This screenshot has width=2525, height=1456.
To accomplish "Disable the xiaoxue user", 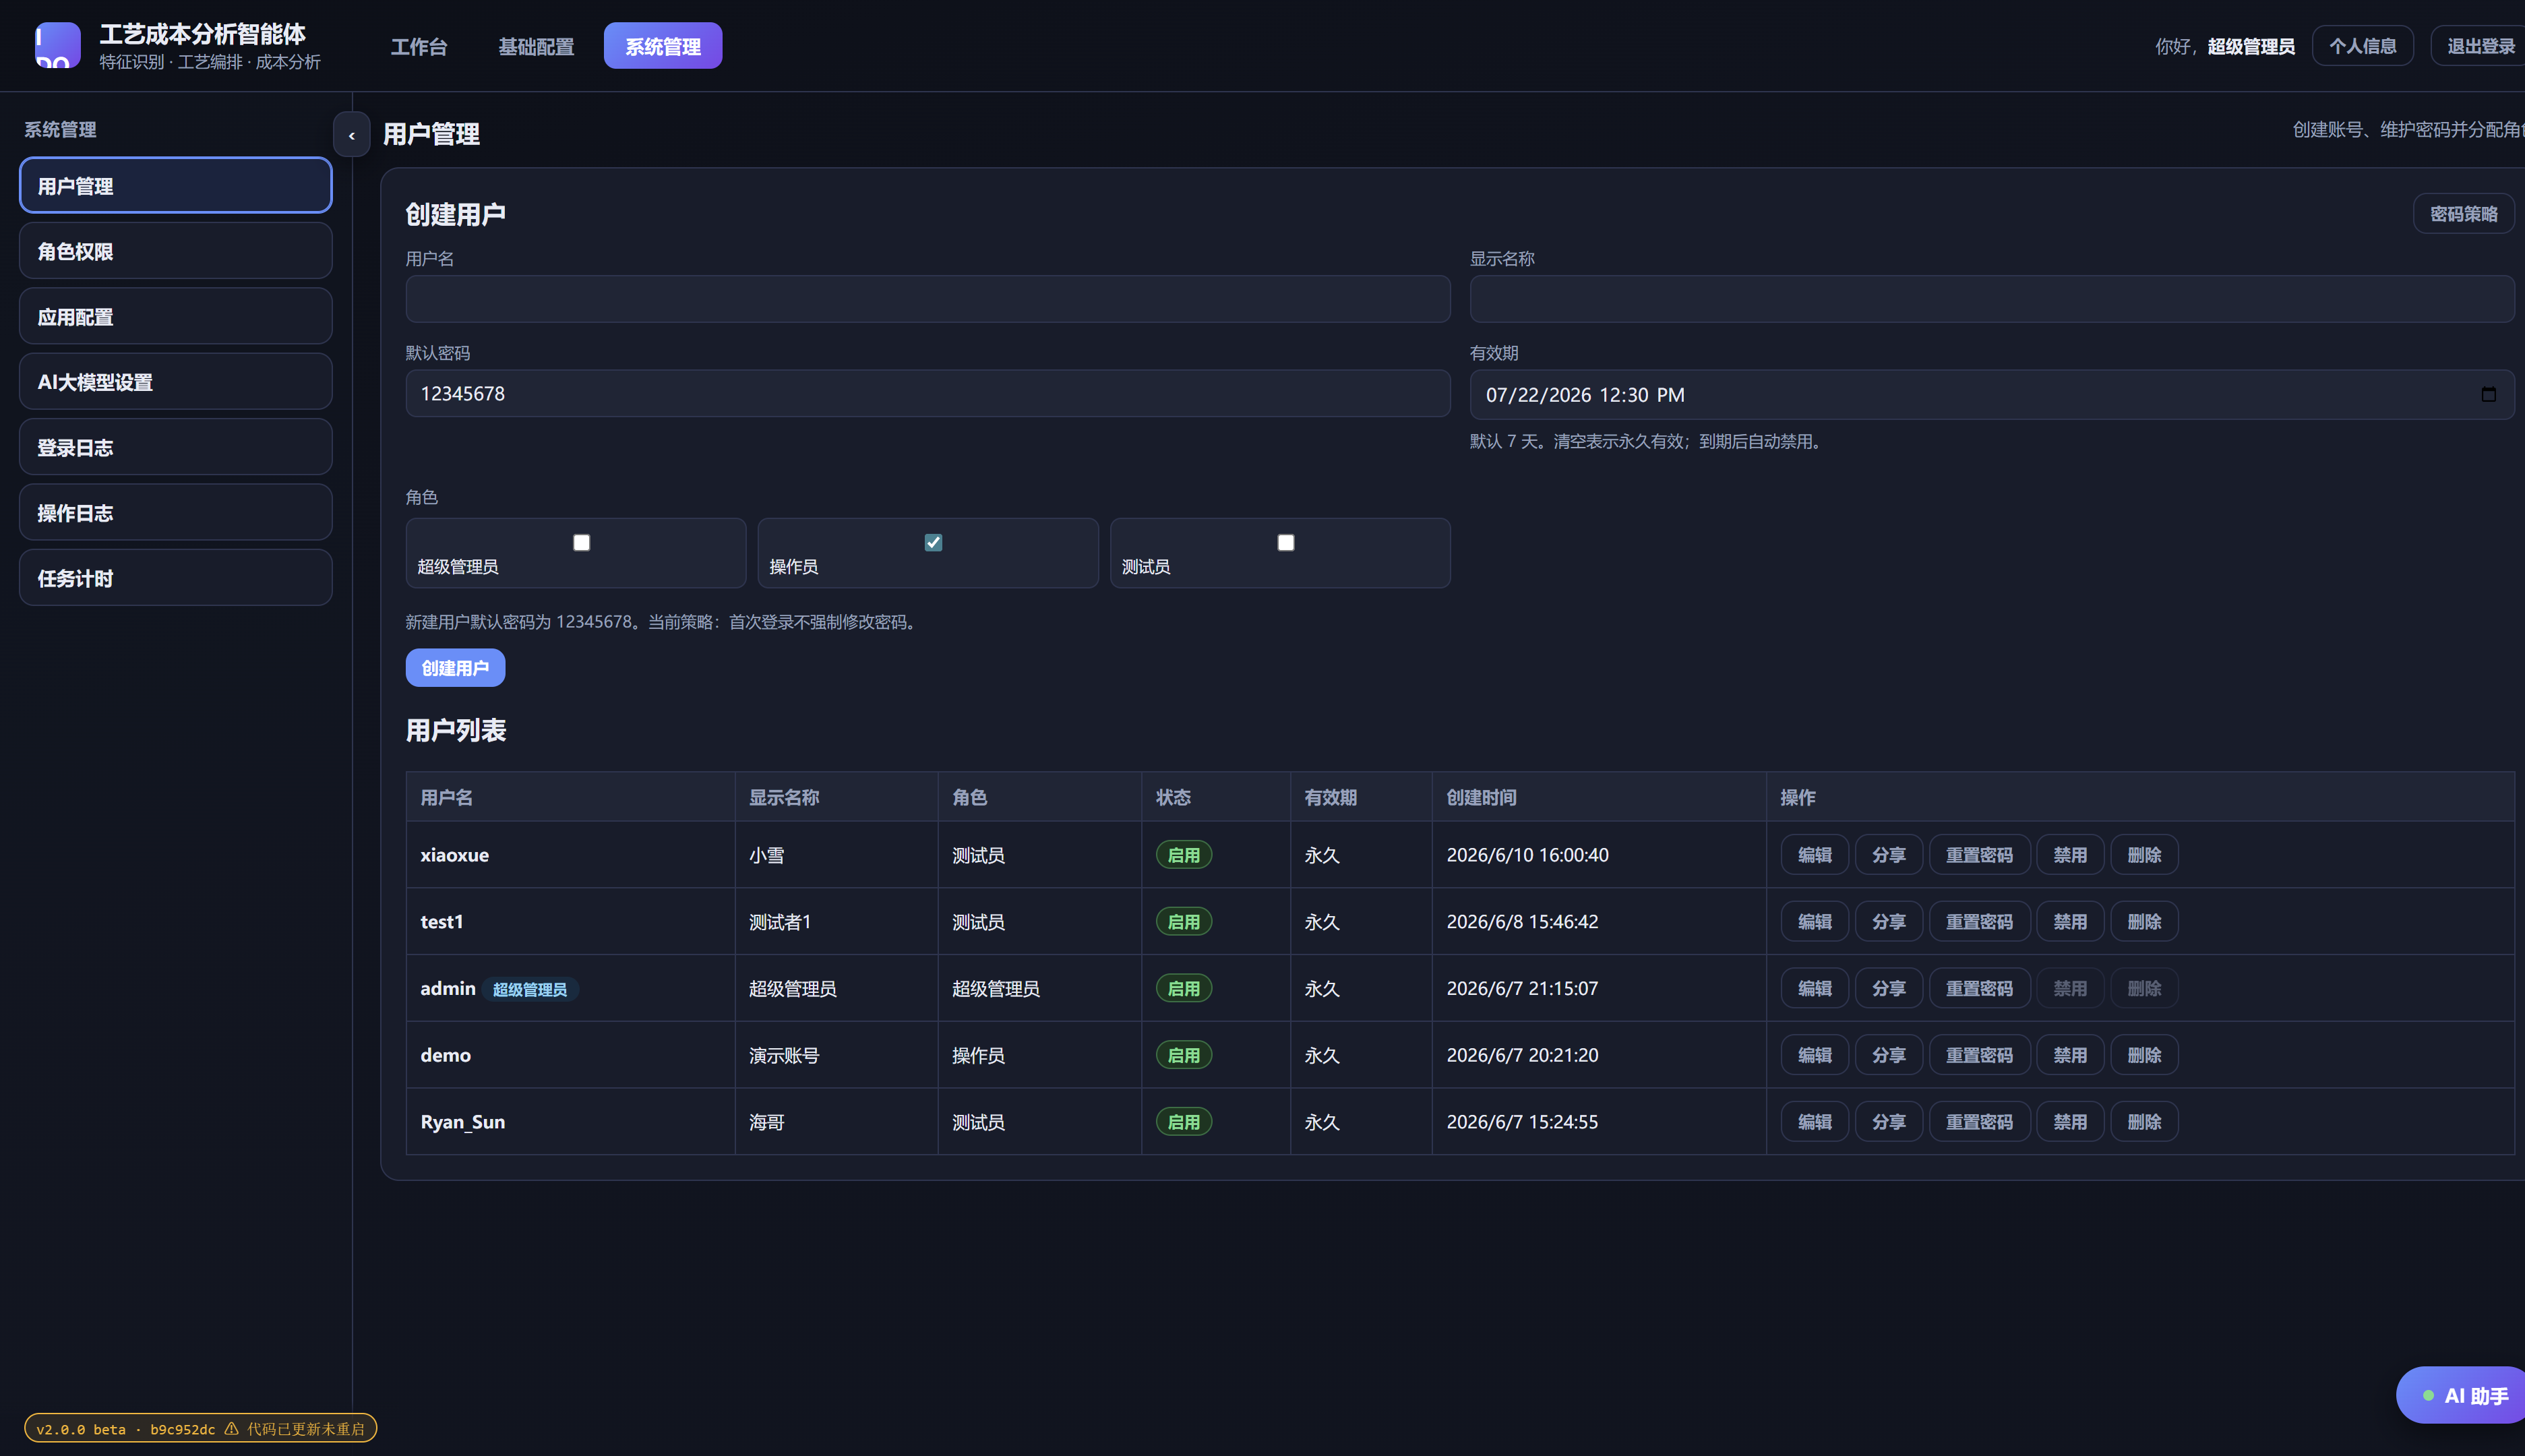I will tap(2070, 855).
